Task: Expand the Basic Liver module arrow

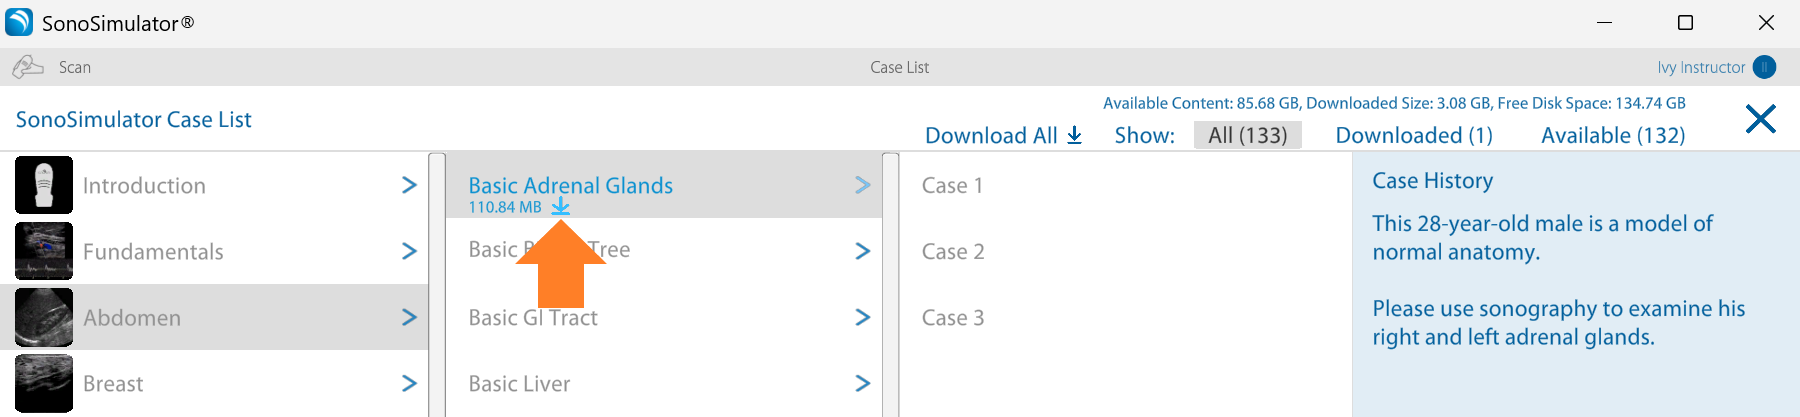Action: 862,383
